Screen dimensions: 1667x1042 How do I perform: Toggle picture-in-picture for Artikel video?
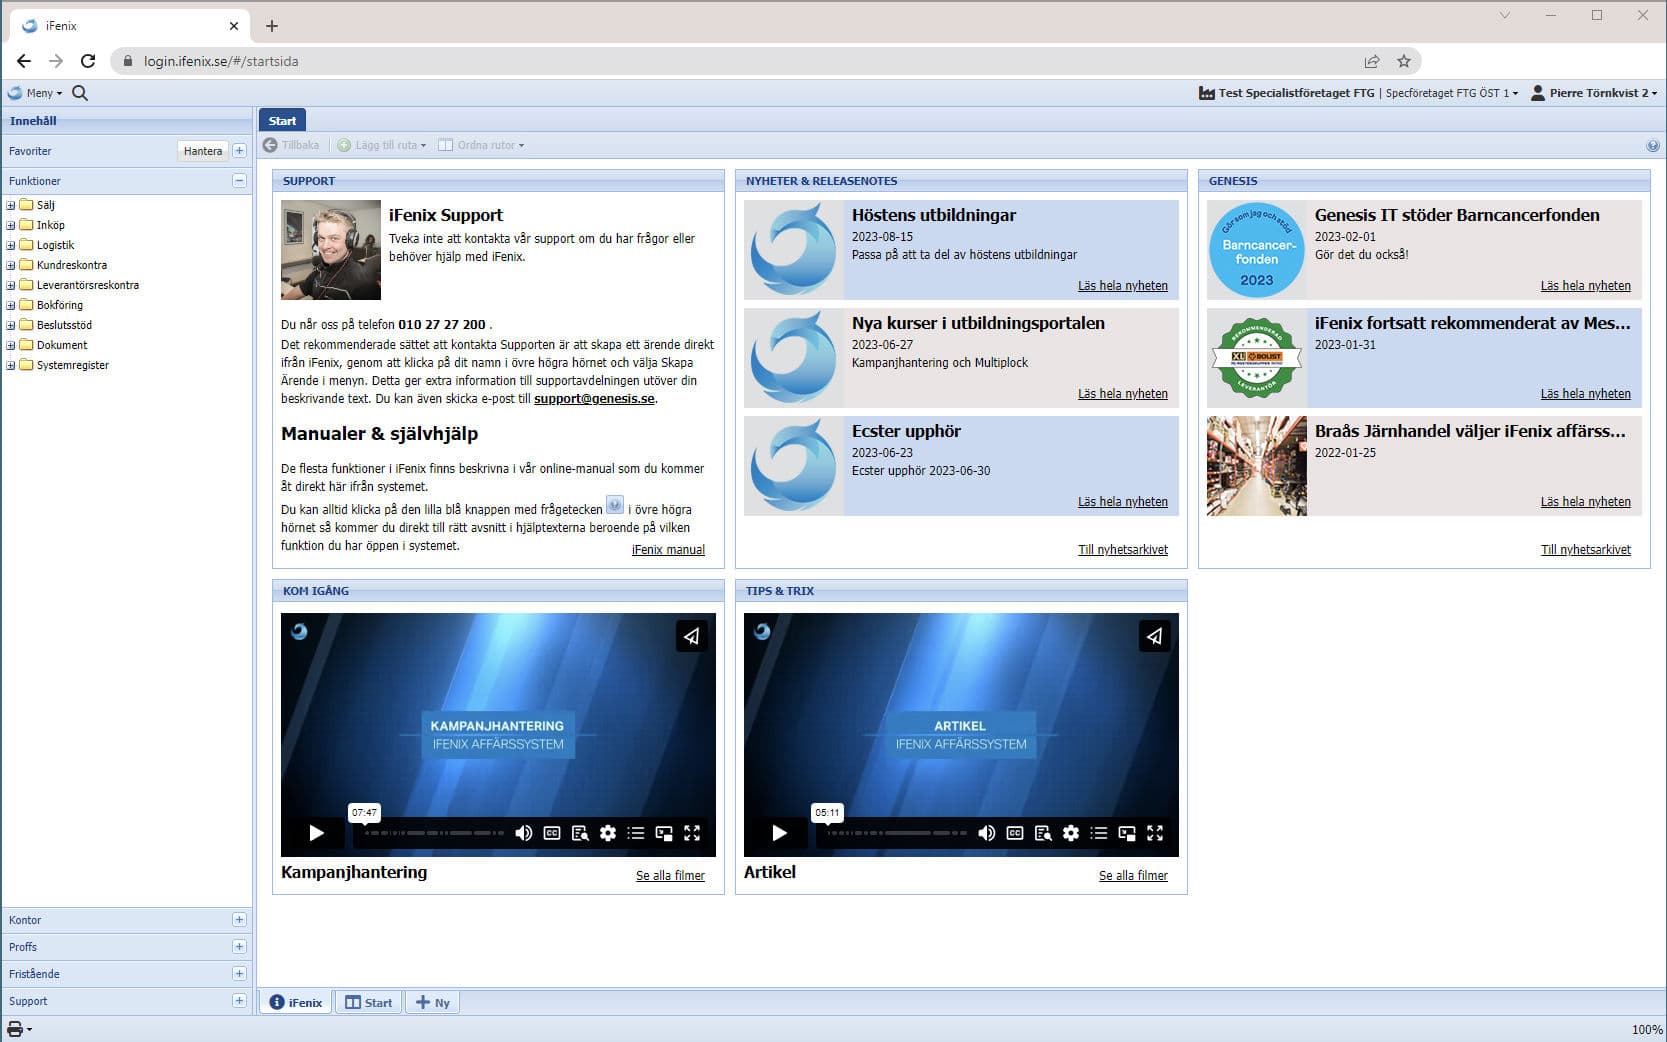pyautogui.click(x=1127, y=833)
